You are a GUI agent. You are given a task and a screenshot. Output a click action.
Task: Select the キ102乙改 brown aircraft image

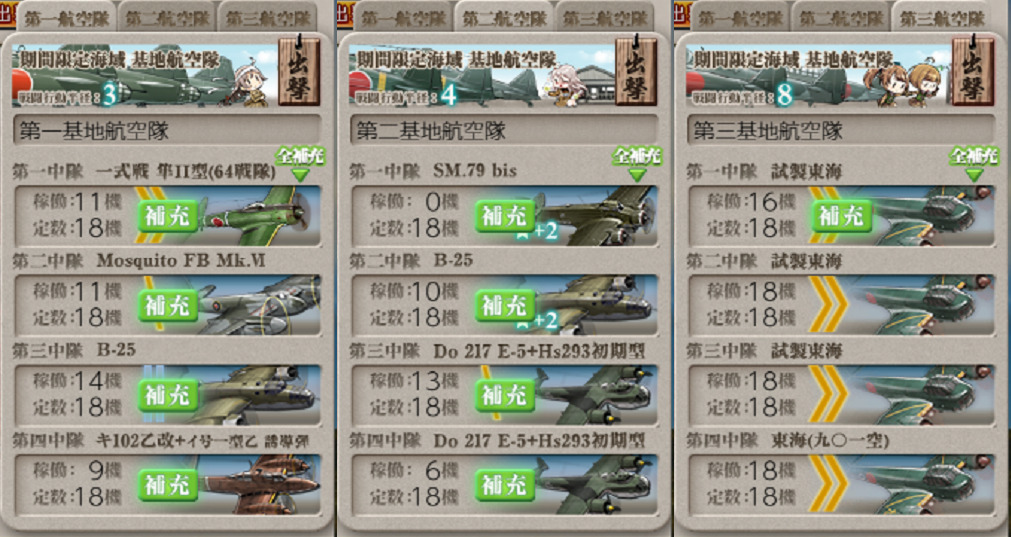click(258, 484)
